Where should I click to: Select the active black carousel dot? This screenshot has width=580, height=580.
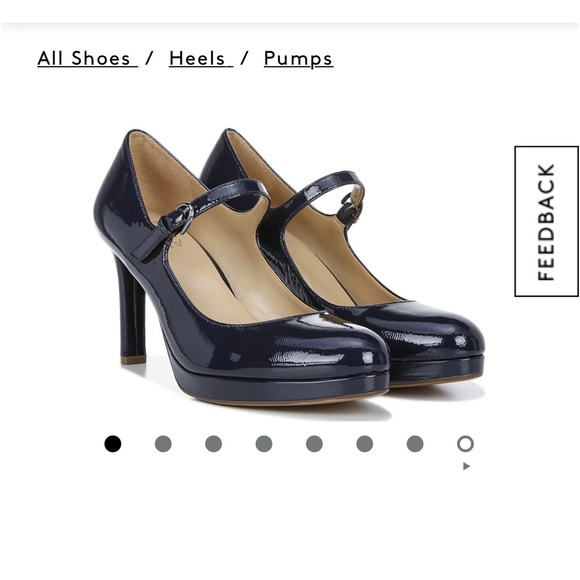112,444
